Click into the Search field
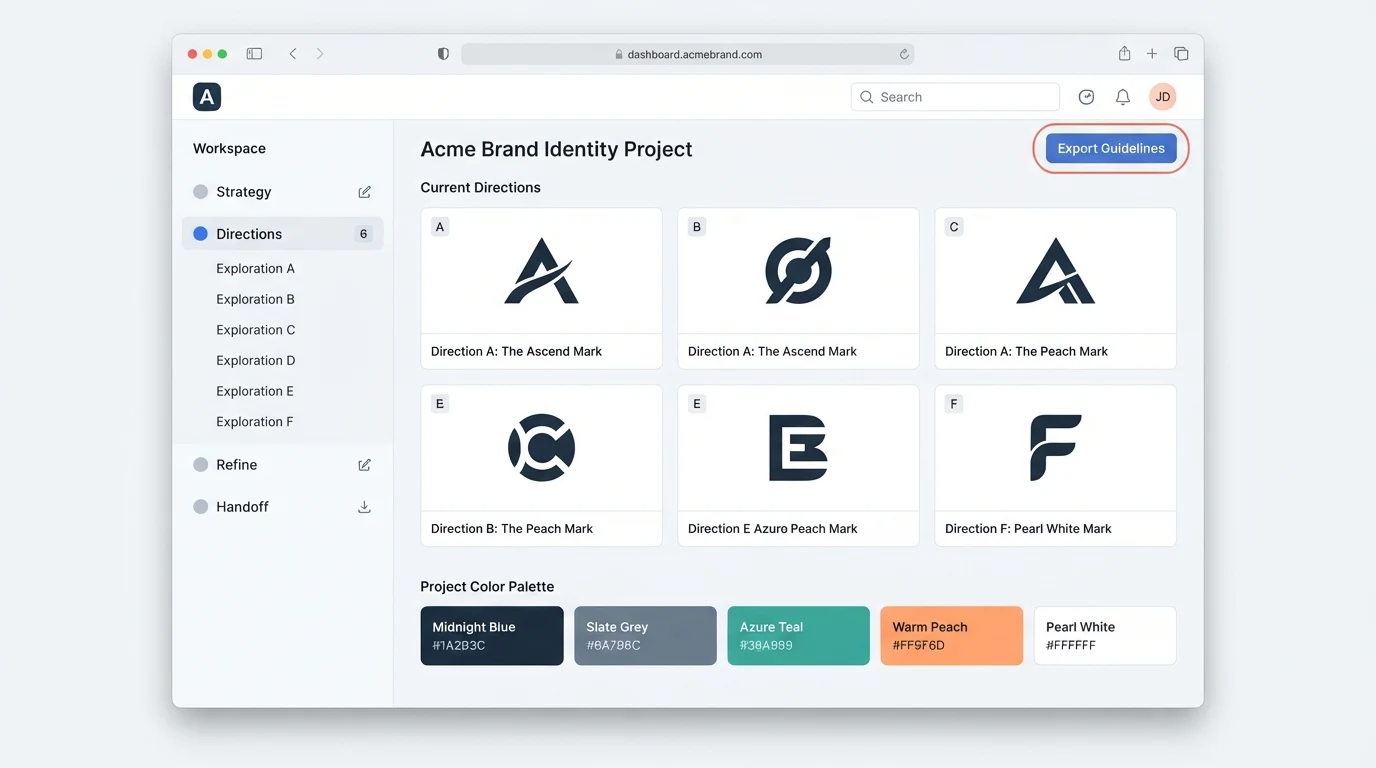Viewport: 1376px width, 768px height. point(955,97)
